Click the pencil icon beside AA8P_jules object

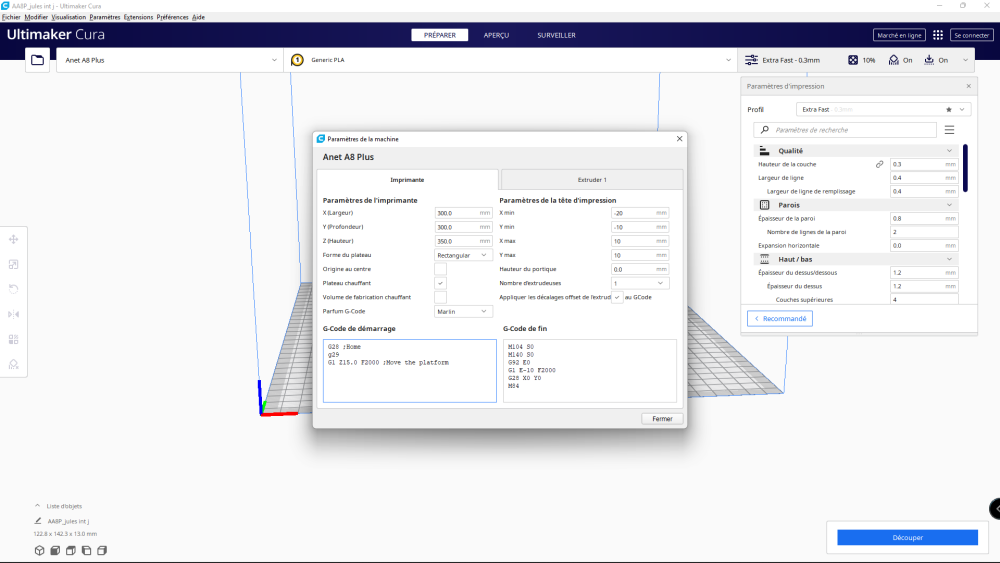point(38,521)
